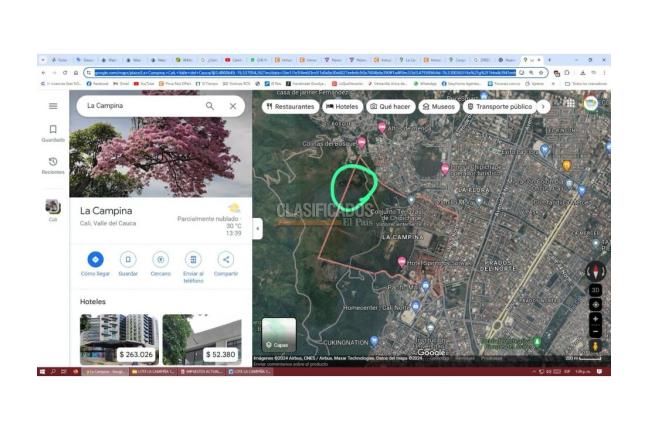
Task: Click the browser address bar
Action: [x=300, y=72]
